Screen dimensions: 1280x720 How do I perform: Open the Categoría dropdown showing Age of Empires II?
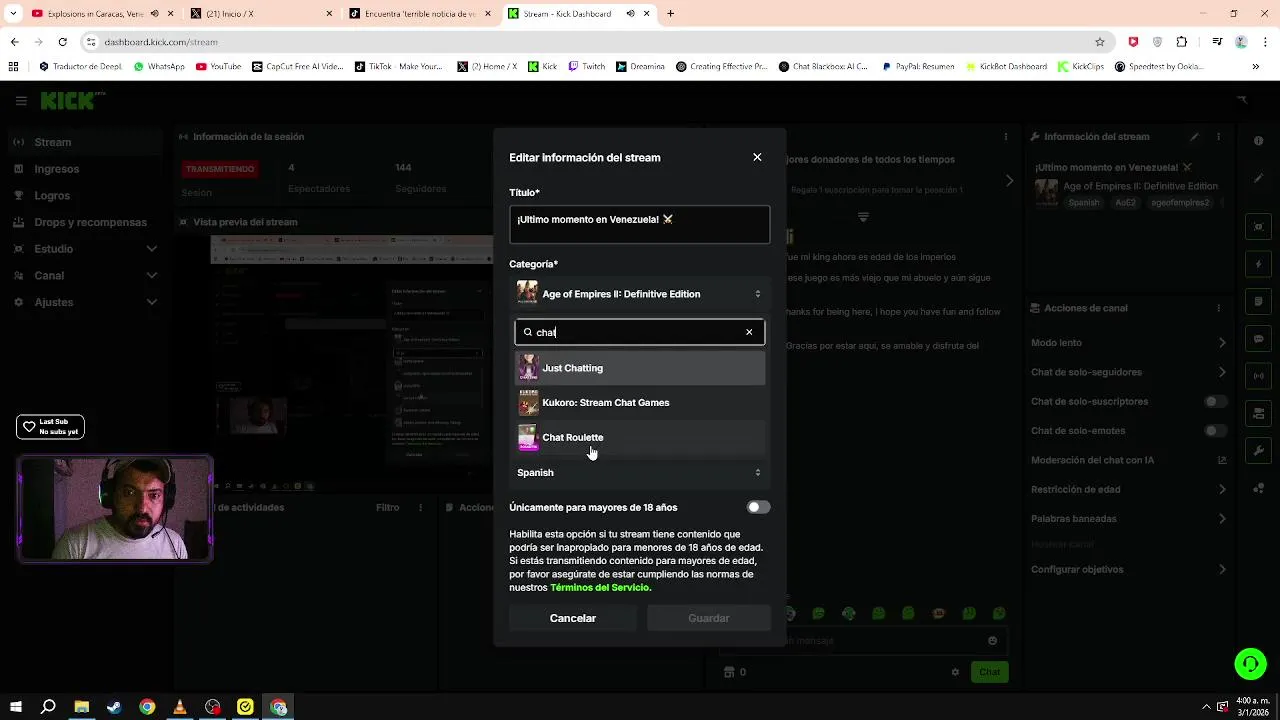(640, 294)
